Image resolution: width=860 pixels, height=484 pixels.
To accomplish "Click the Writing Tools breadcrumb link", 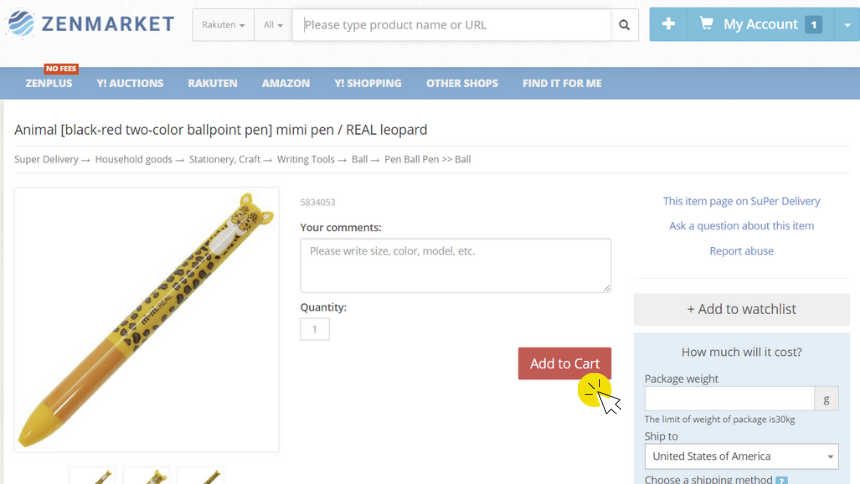I will pyautogui.click(x=305, y=159).
